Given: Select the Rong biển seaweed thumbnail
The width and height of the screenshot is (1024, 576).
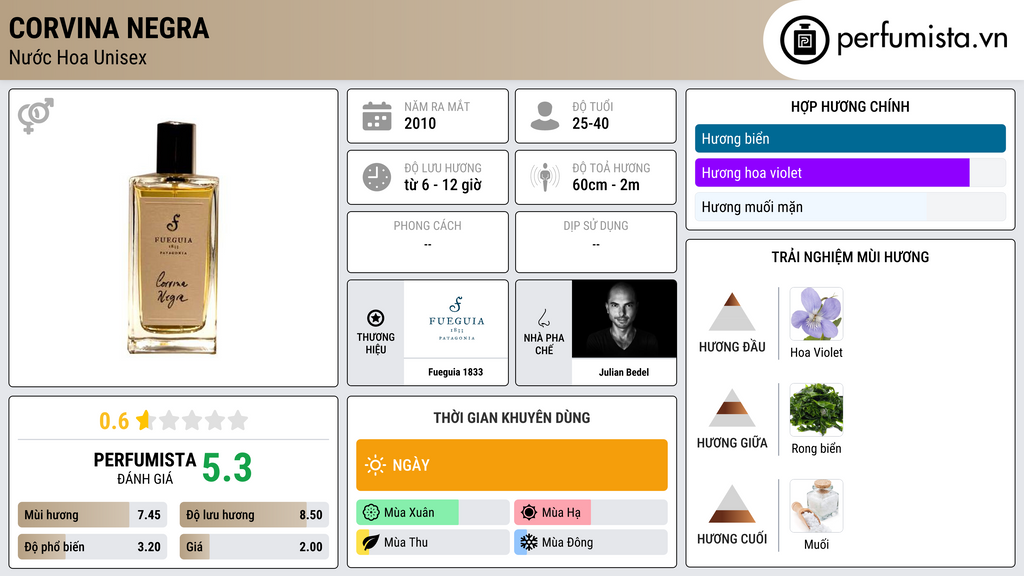Looking at the screenshot, I should pyautogui.click(x=816, y=410).
